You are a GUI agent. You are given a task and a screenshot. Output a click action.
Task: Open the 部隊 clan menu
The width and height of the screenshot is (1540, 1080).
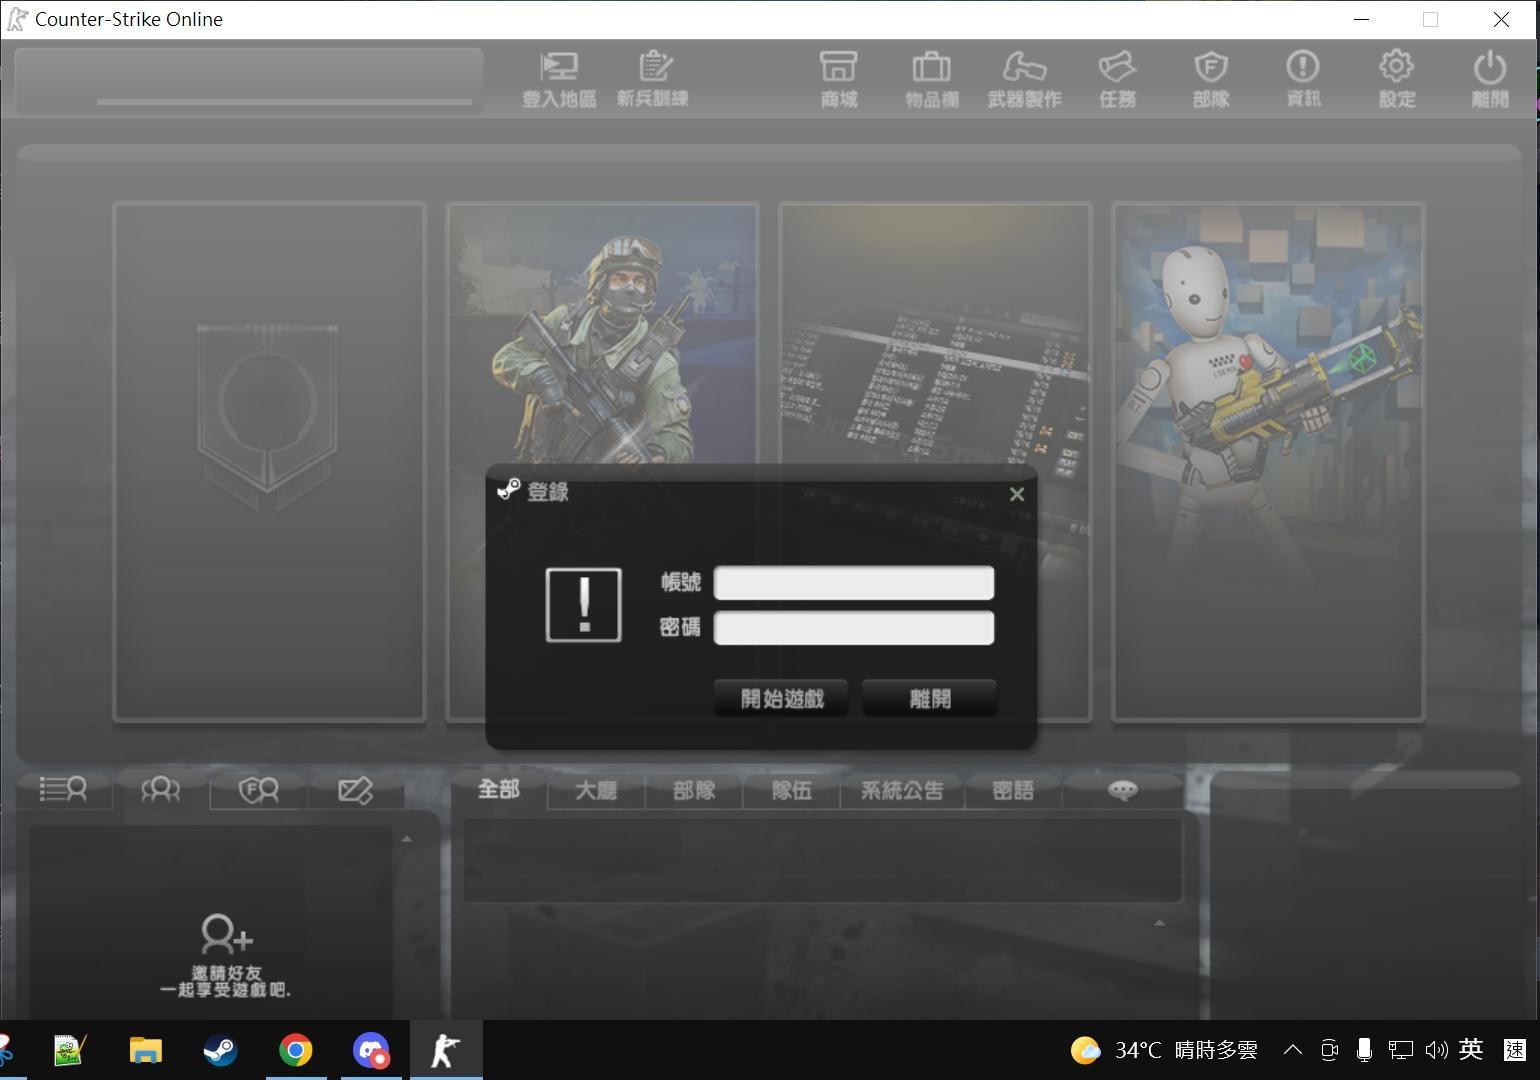tap(1210, 78)
